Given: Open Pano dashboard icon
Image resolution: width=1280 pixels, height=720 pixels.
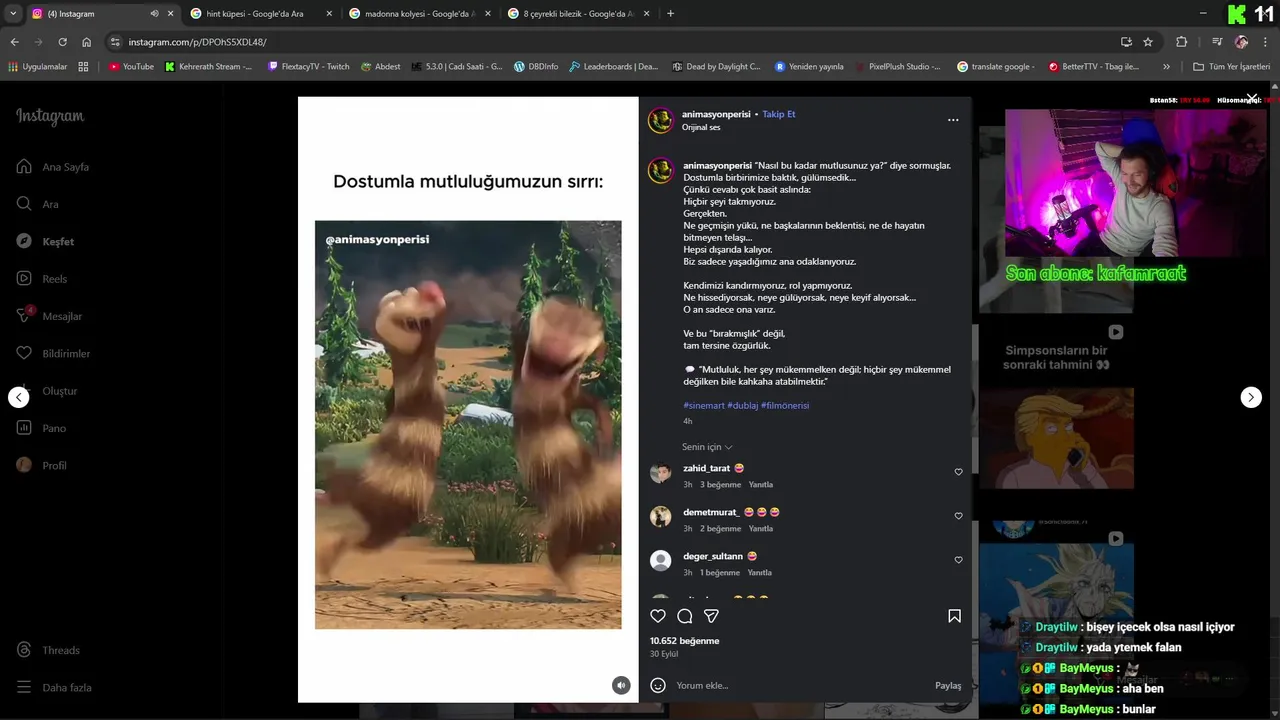Looking at the screenshot, I should tap(24, 428).
